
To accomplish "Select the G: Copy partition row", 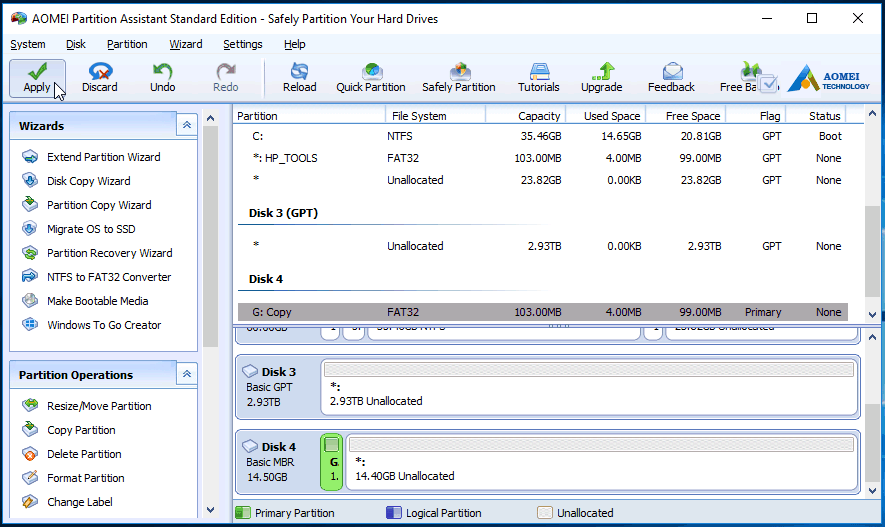I will coord(543,312).
